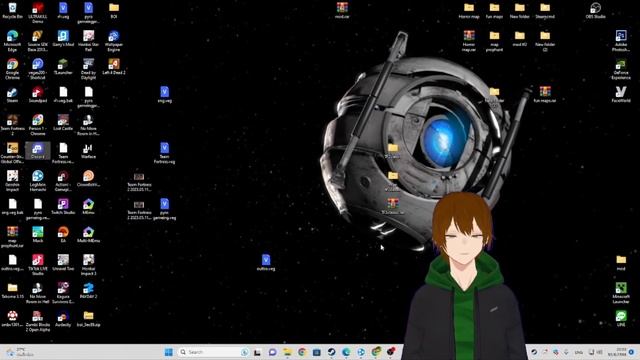Screen dimensions: 640x360
Task: Open the Twitch Studio shortcut
Action: (x=63, y=207)
